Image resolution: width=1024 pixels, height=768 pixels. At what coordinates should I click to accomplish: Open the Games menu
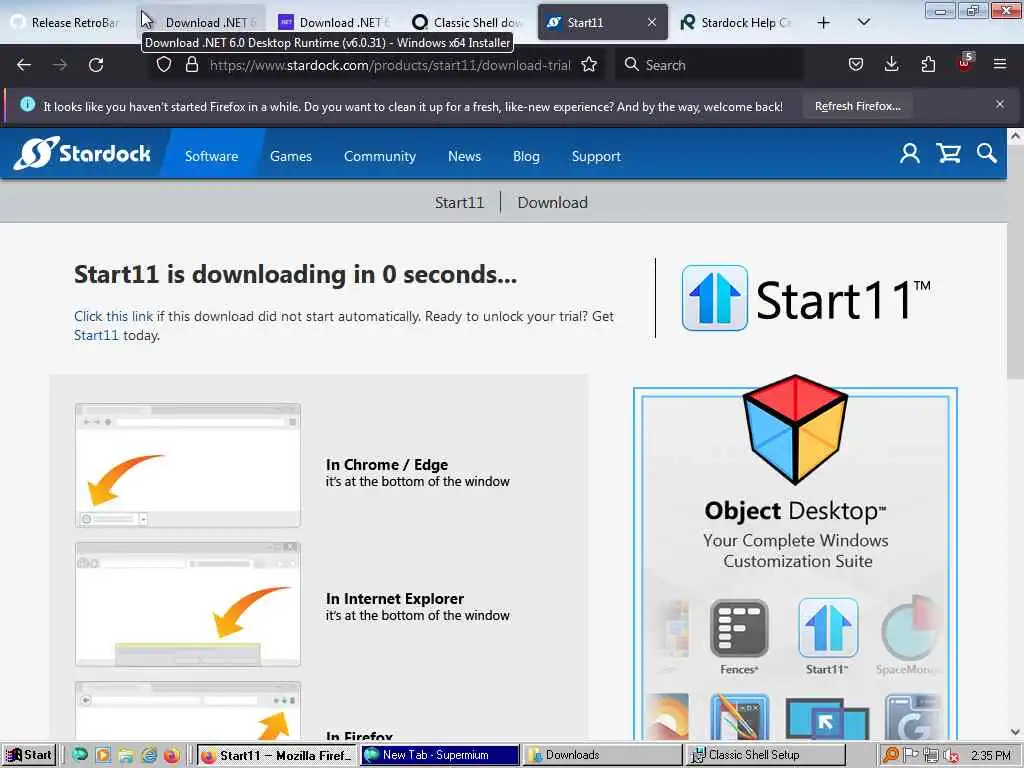291,156
